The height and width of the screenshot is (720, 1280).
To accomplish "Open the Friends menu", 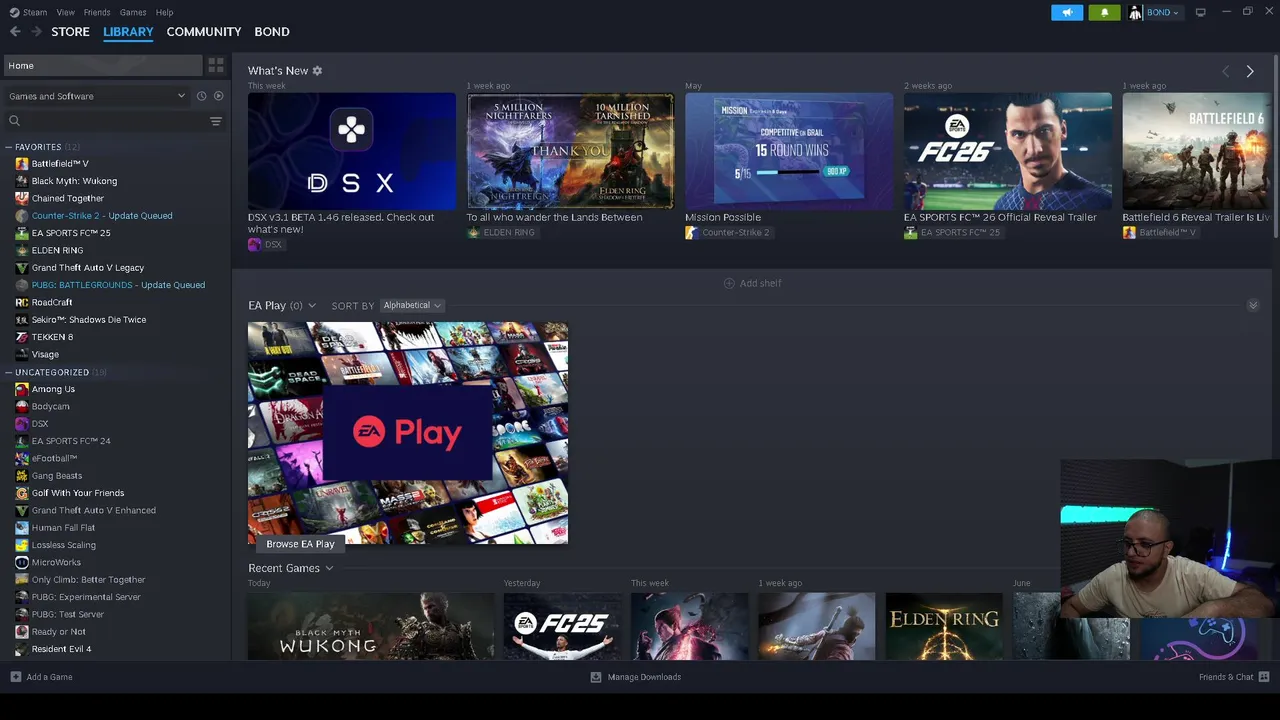I will click(x=97, y=12).
